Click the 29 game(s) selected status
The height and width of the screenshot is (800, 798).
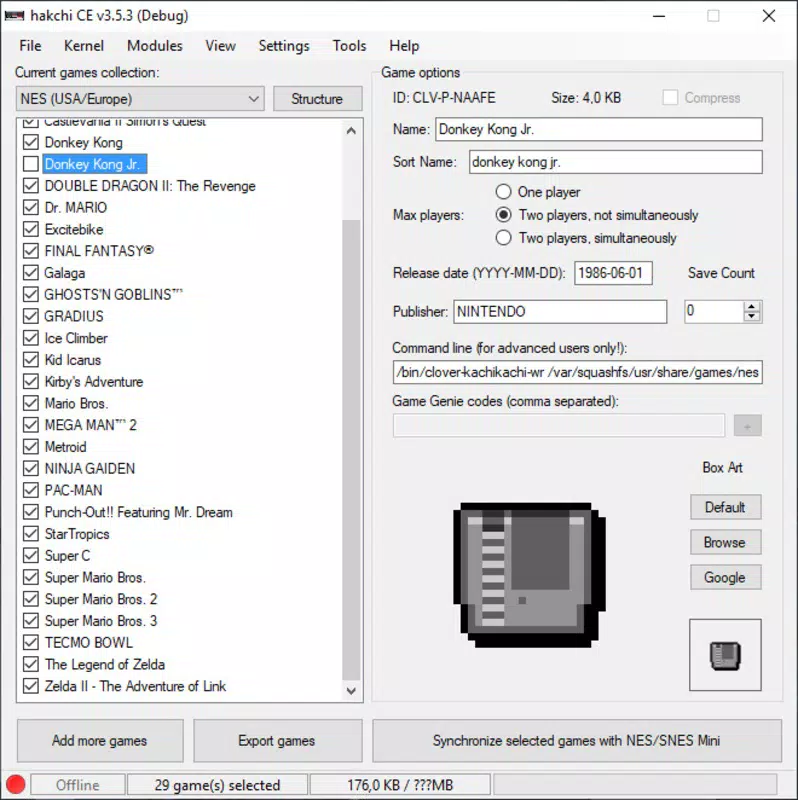point(217,785)
